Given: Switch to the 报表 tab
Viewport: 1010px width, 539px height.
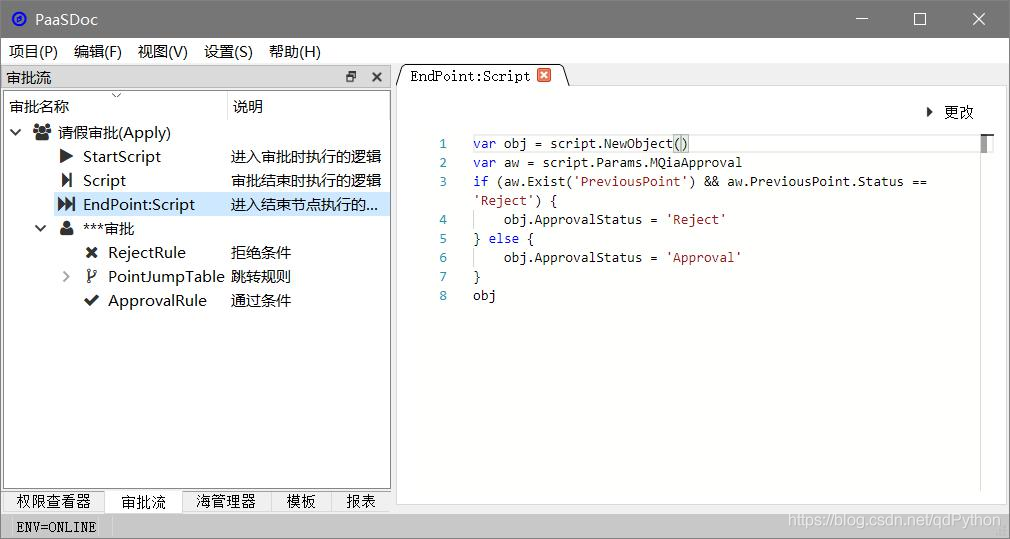Looking at the screenshot, I should point(361,501).
